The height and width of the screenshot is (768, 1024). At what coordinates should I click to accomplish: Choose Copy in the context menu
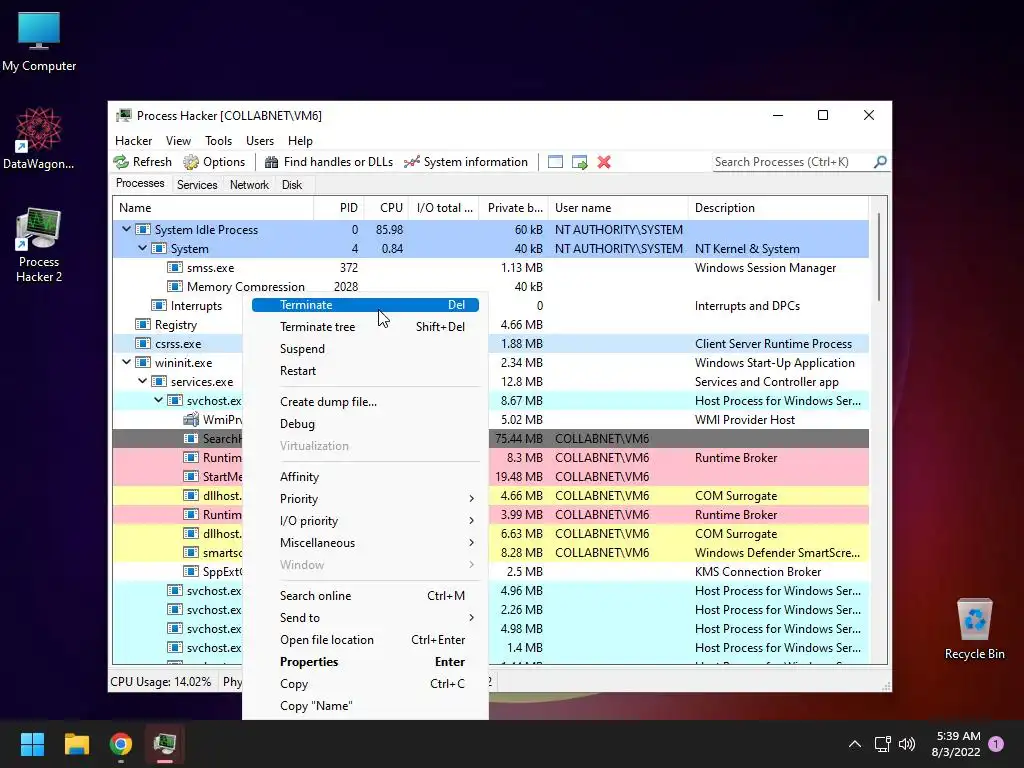point(365,684)
